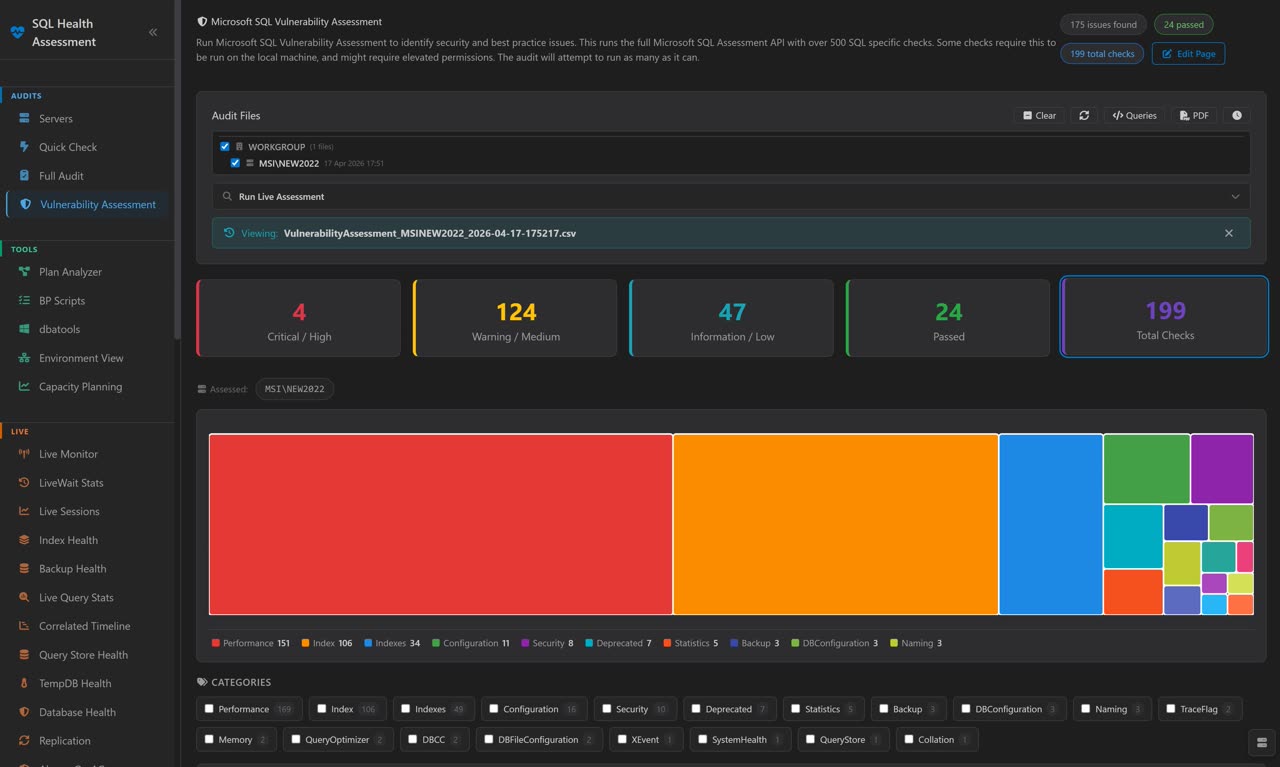This screenshot has height=767, width=1280.
Task: Open the Full Audit tab
Action: coord(63,175)
